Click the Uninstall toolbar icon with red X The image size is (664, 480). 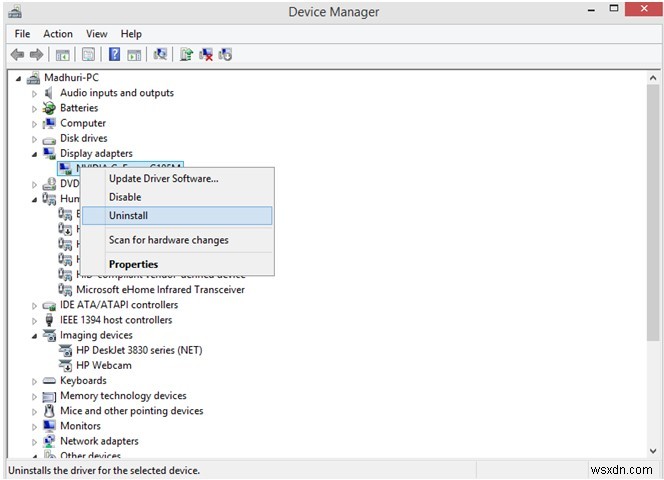206,54
